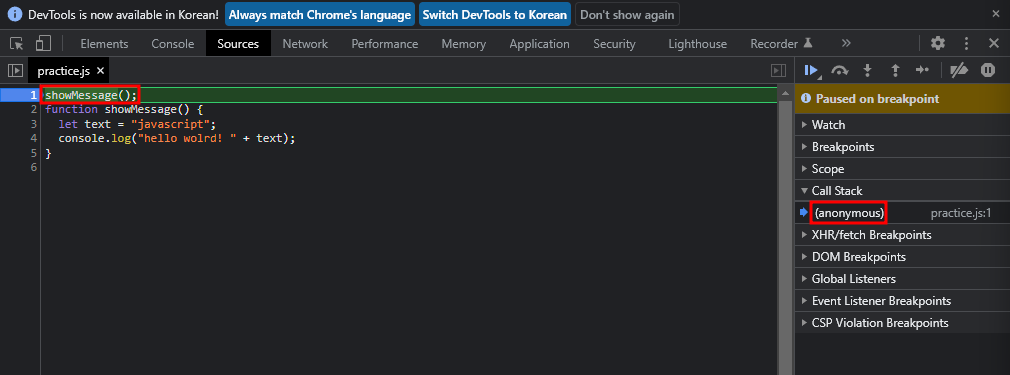
Task: Step out of current function
Action: tap(895, 70)
